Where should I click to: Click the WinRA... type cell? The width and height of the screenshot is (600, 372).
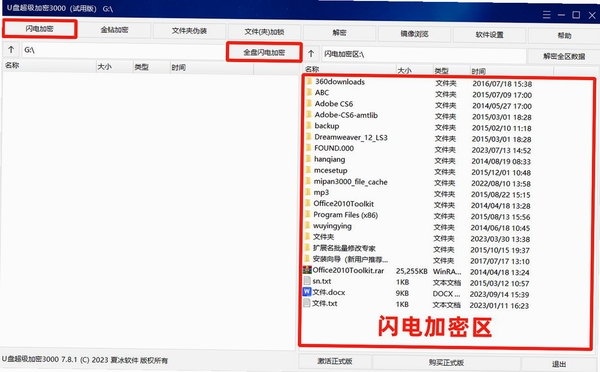point(447,272)
